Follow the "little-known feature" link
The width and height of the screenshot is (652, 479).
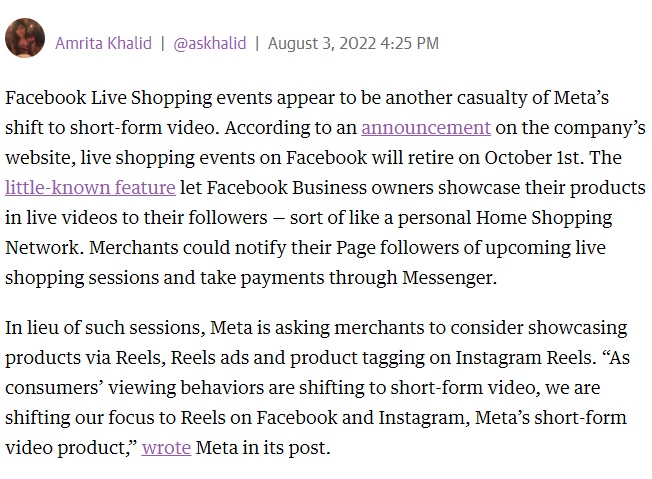pyautogui.click(x=90, y=188)
